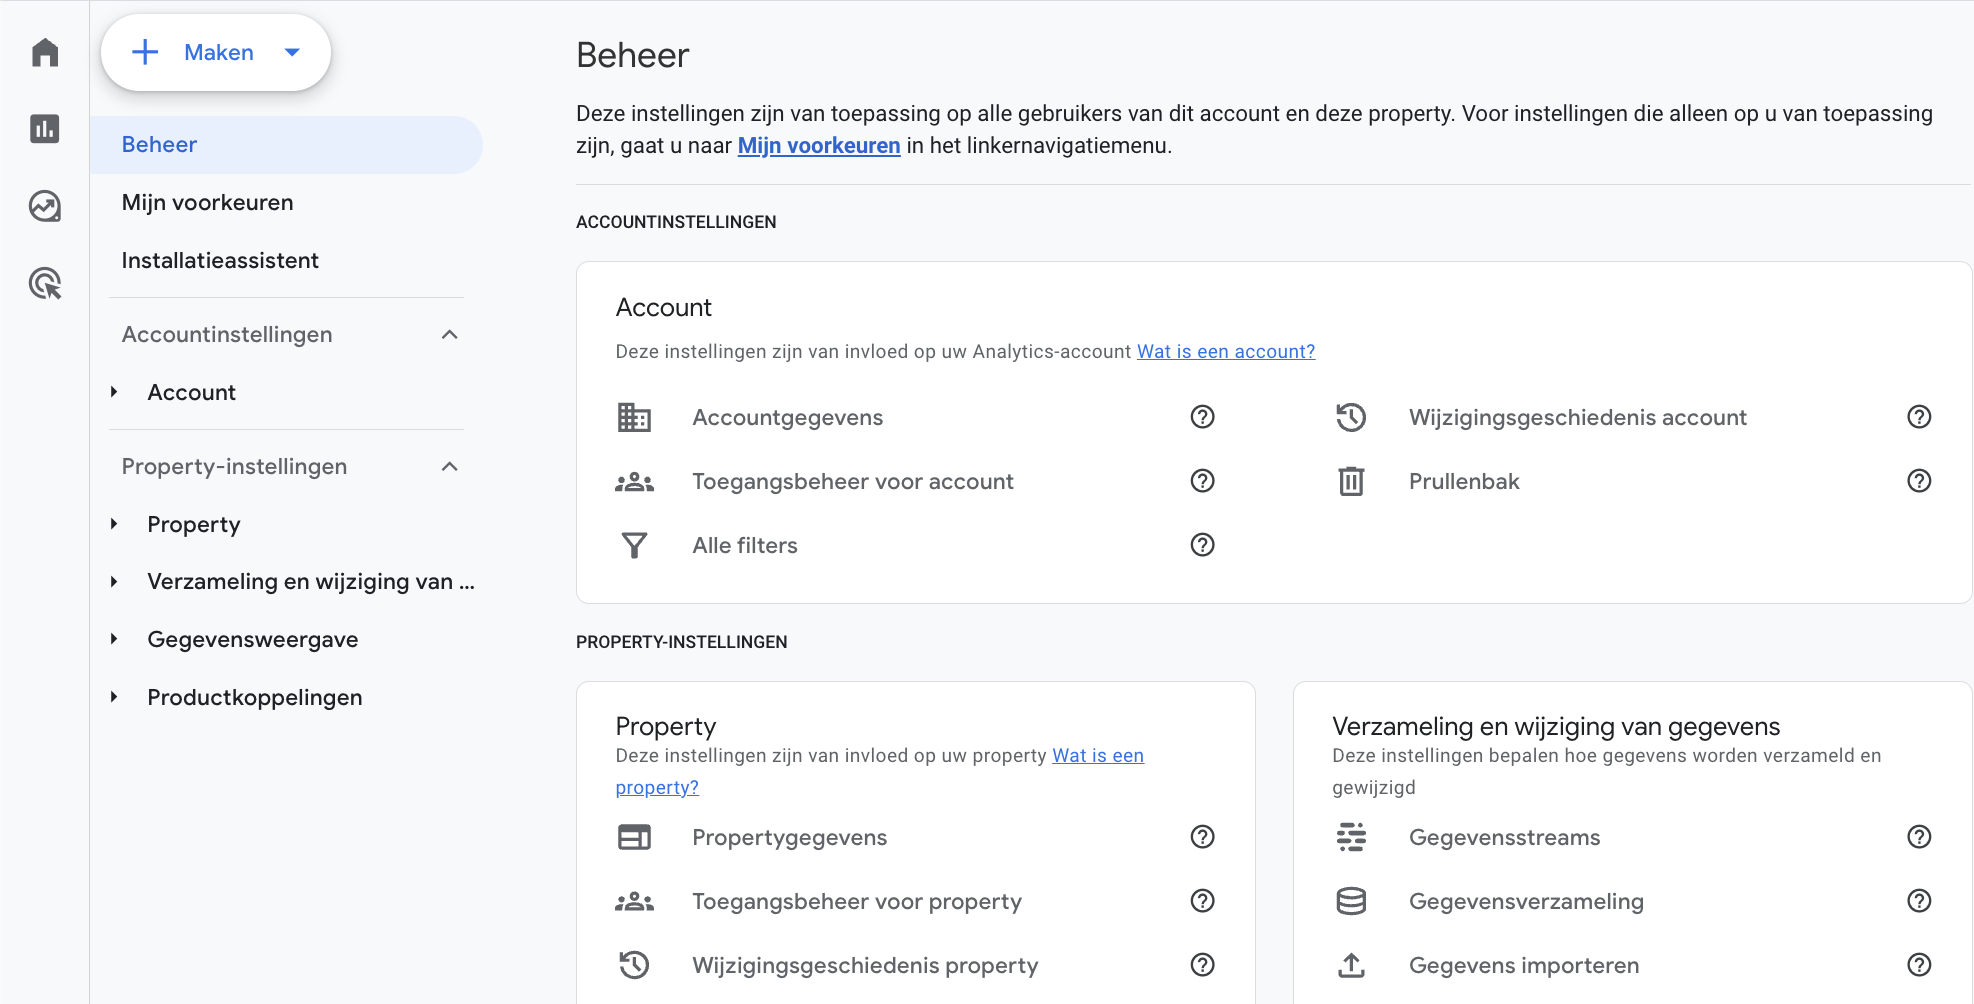Open the Advertising icon in left rail

point(45,283)
